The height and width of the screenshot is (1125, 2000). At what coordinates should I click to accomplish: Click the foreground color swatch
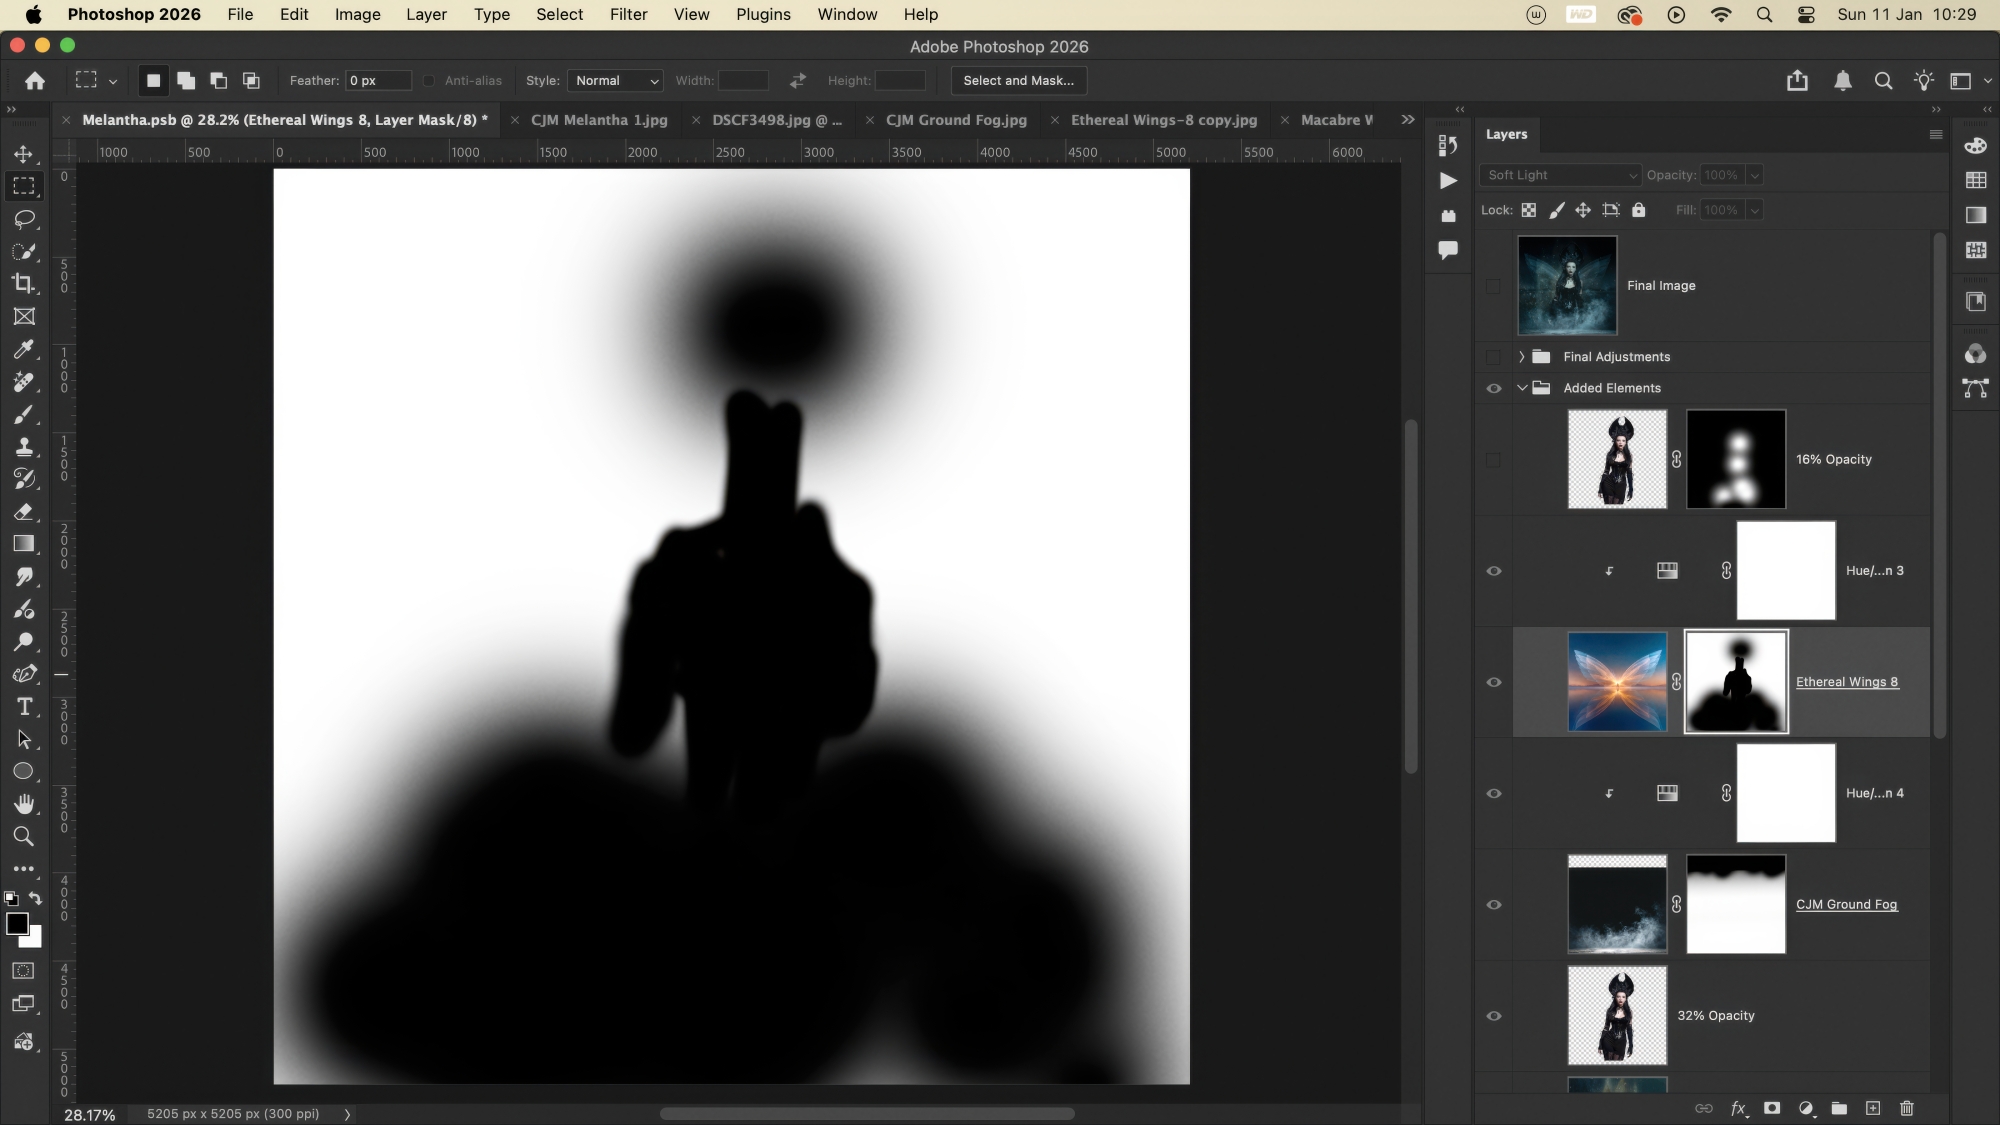pos(16,924)
